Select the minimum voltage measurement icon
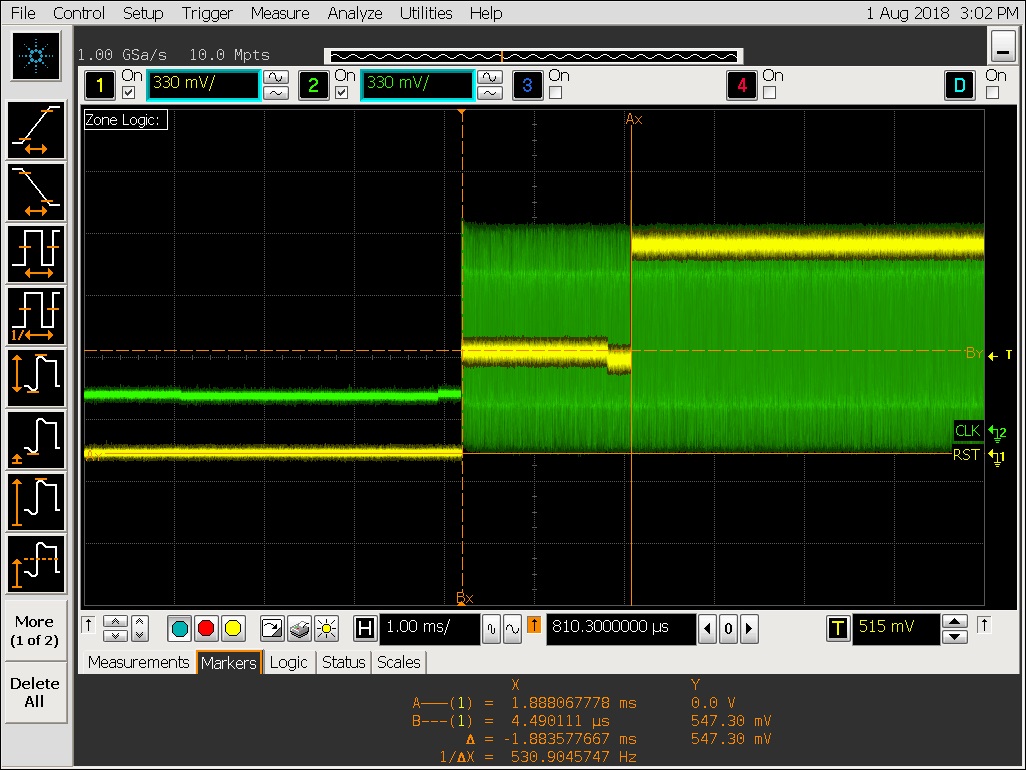 click(x=36, y=440)
